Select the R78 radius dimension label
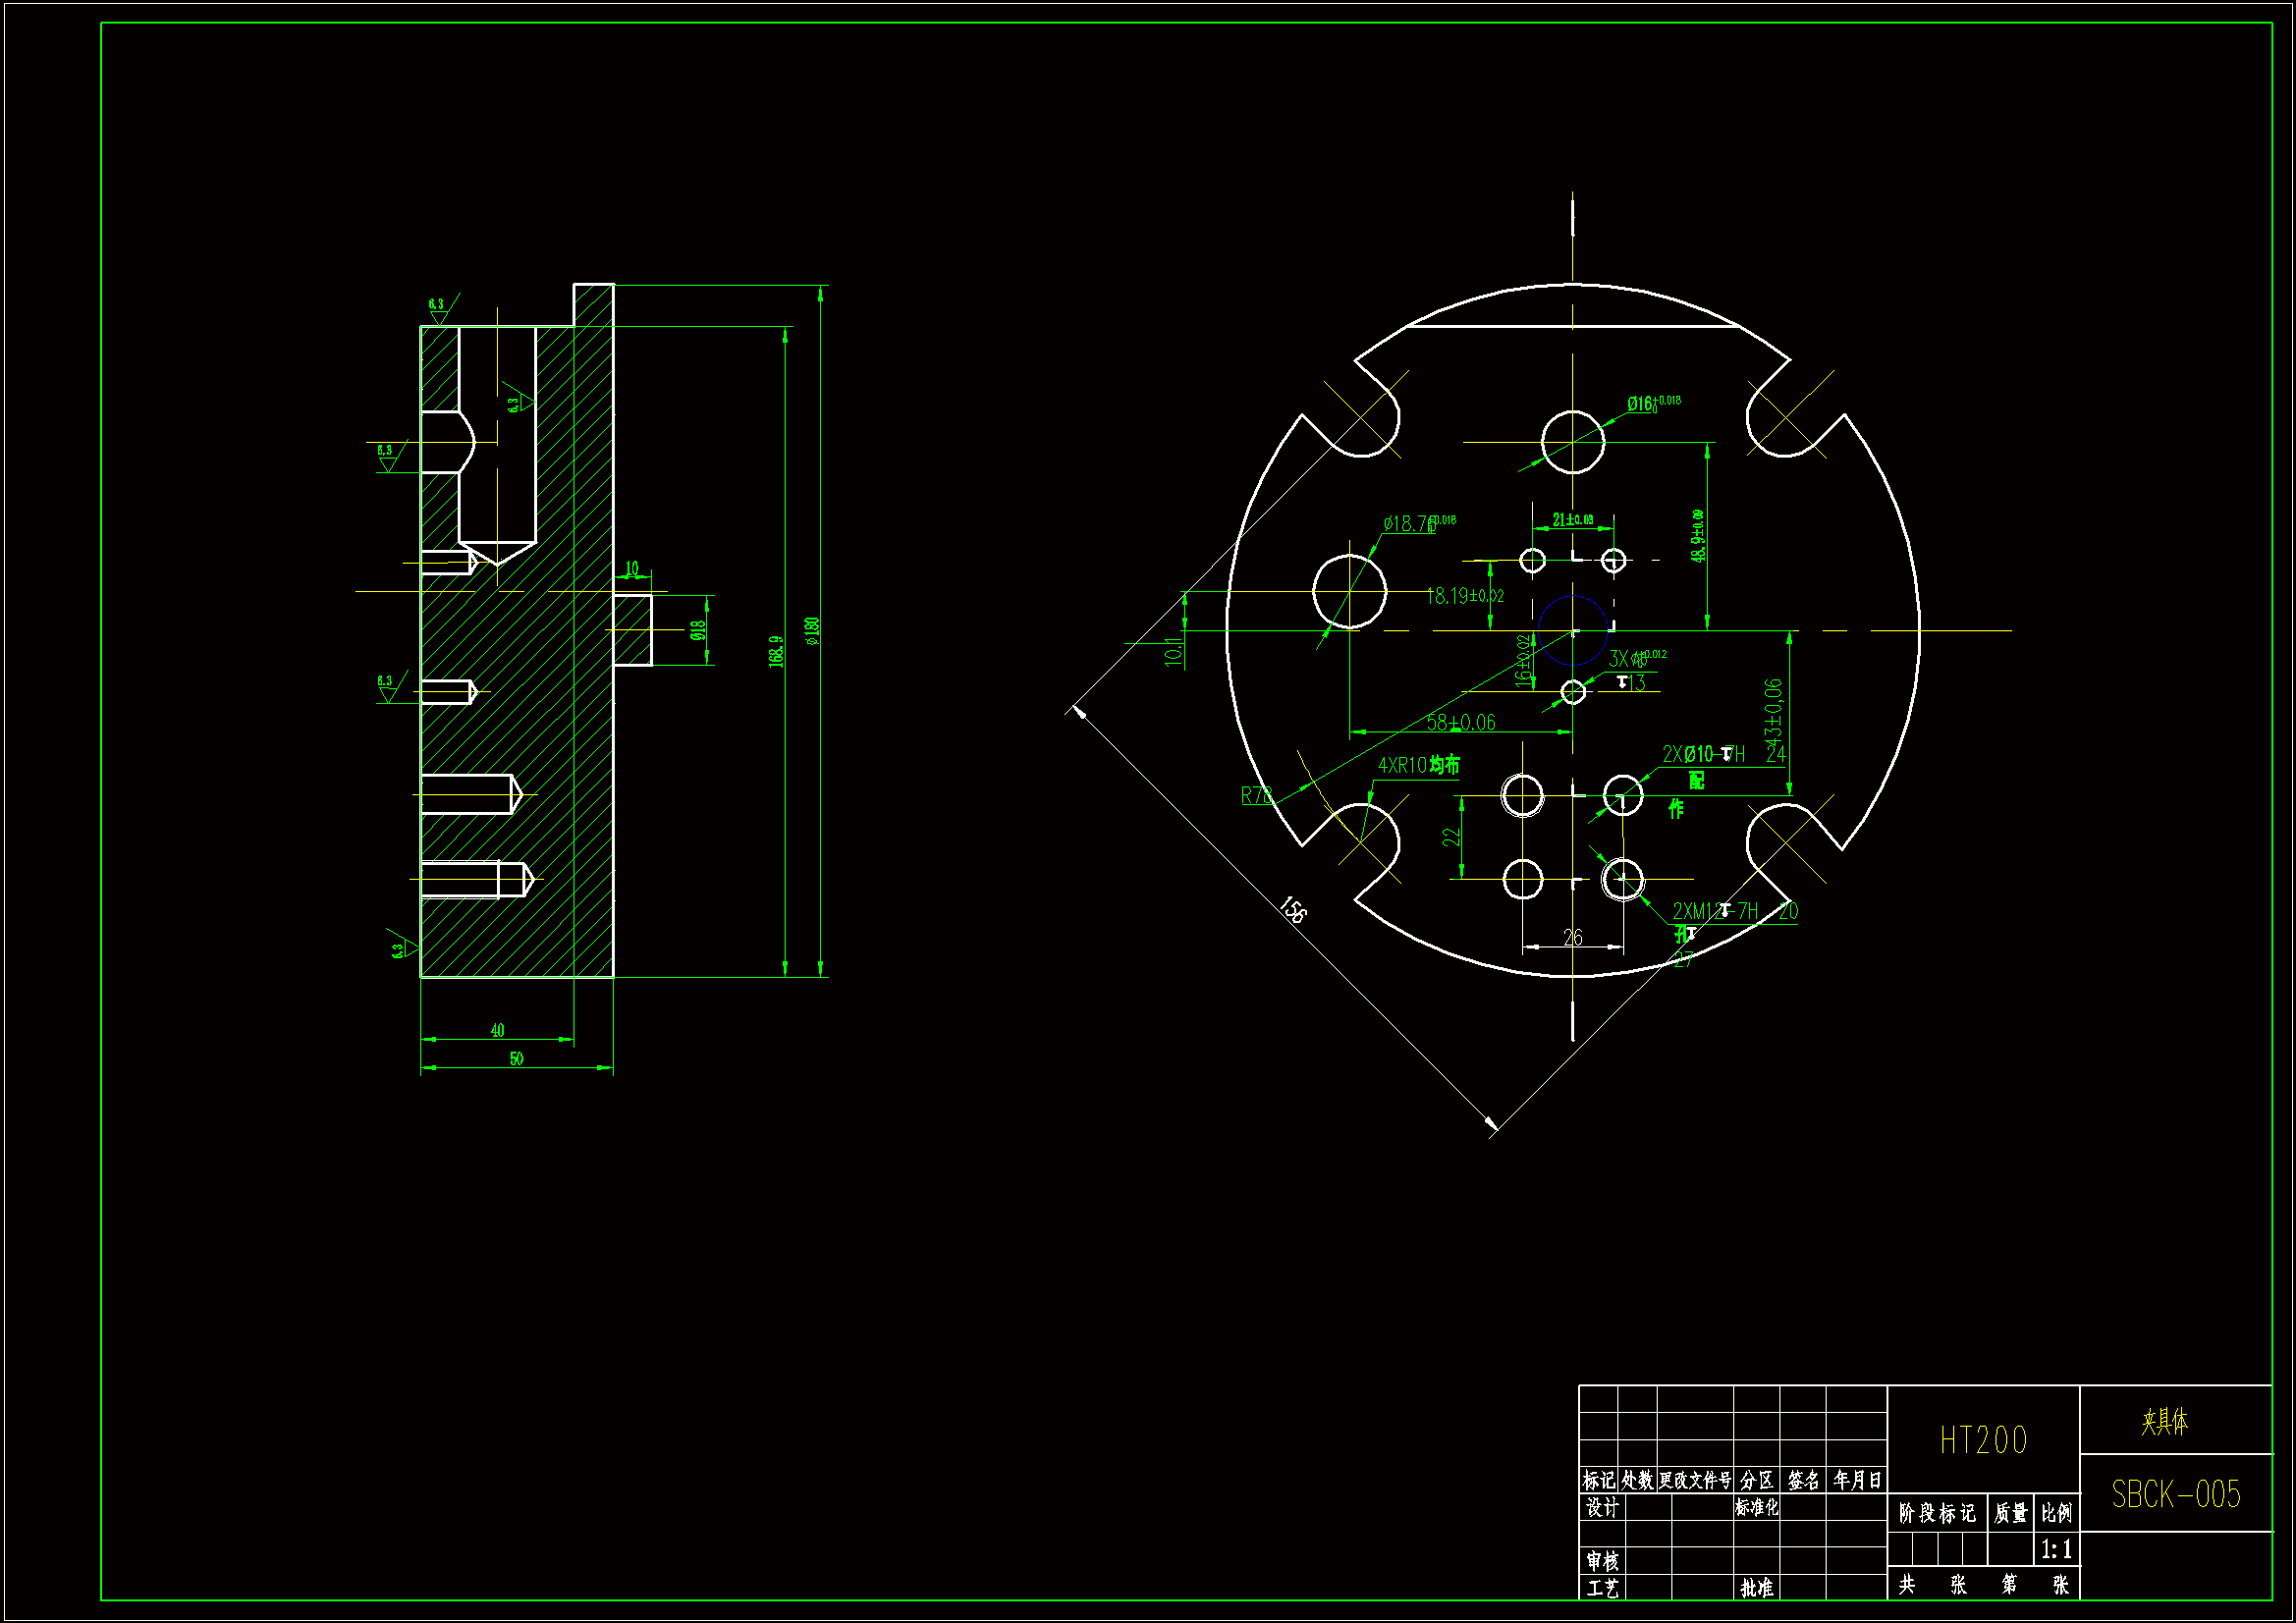Viewport: 2296px width, 1623px height. (1256, 796)
